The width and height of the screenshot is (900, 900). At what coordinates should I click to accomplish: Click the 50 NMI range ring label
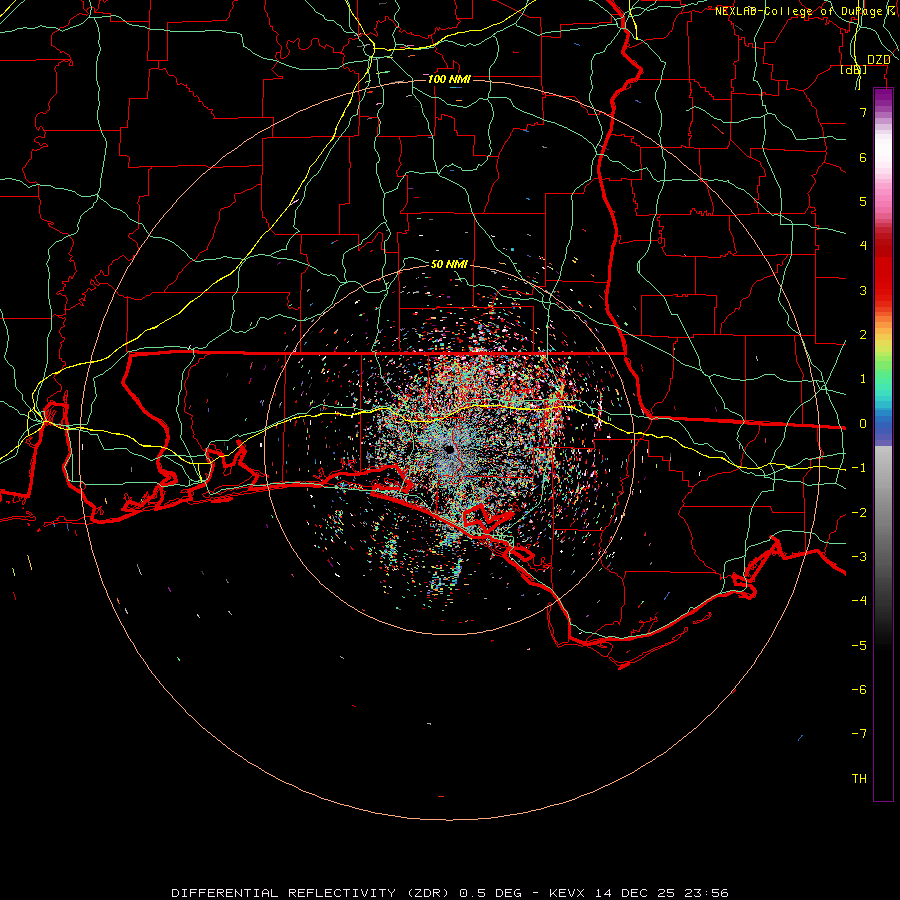[x=449, y=264]
